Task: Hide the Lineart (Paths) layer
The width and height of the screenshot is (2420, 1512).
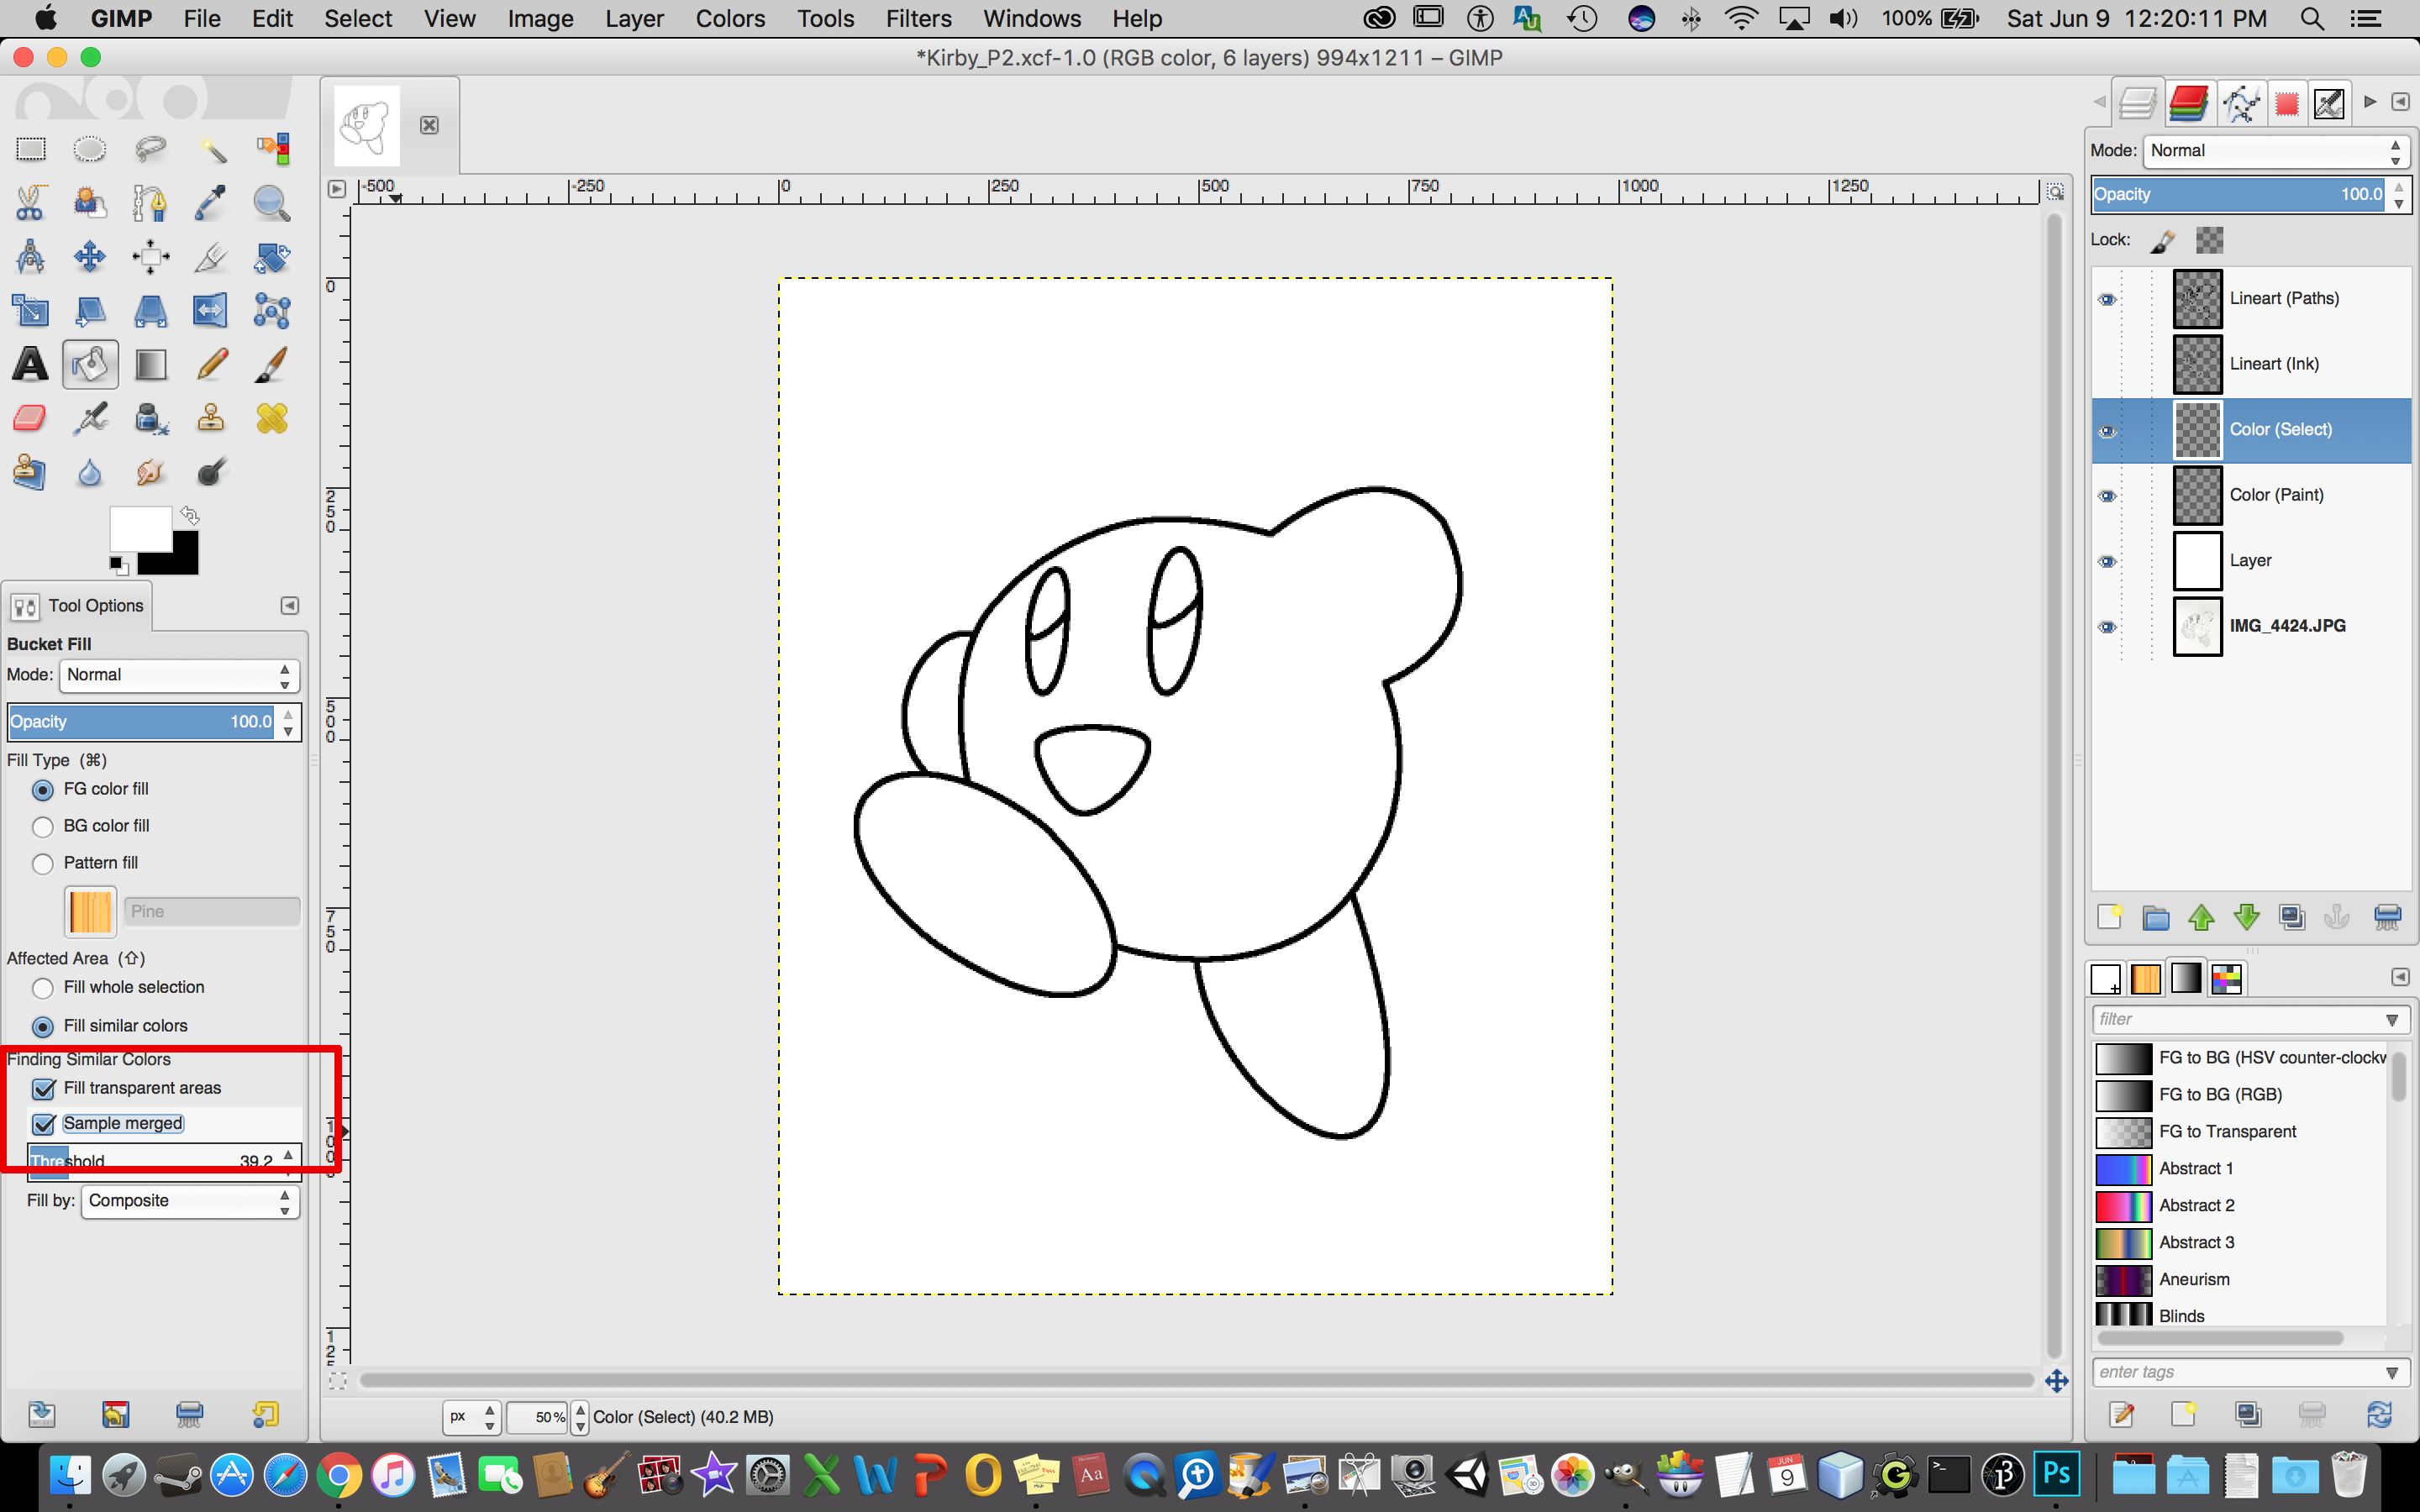Action: (2107, 299)
